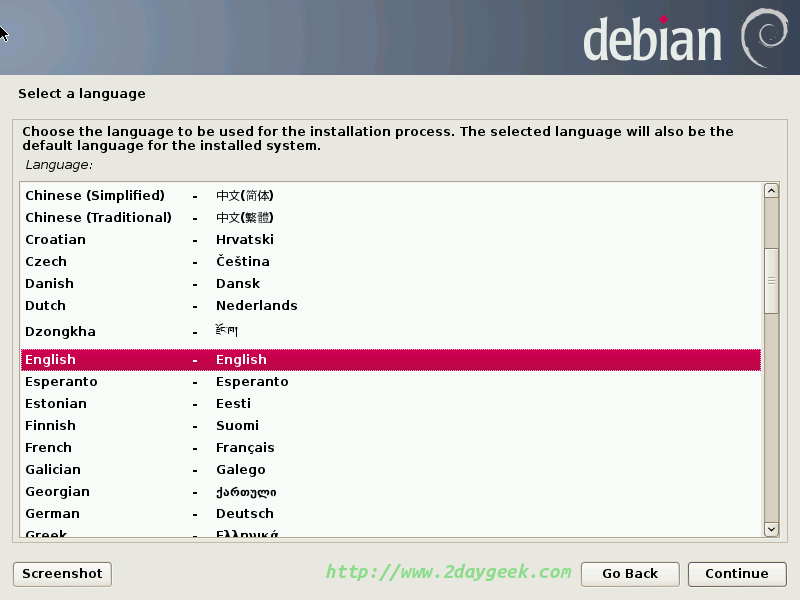Choose the Dzongkha language row
The width and height of the screenshot is (800, 600).
(390, 331)
